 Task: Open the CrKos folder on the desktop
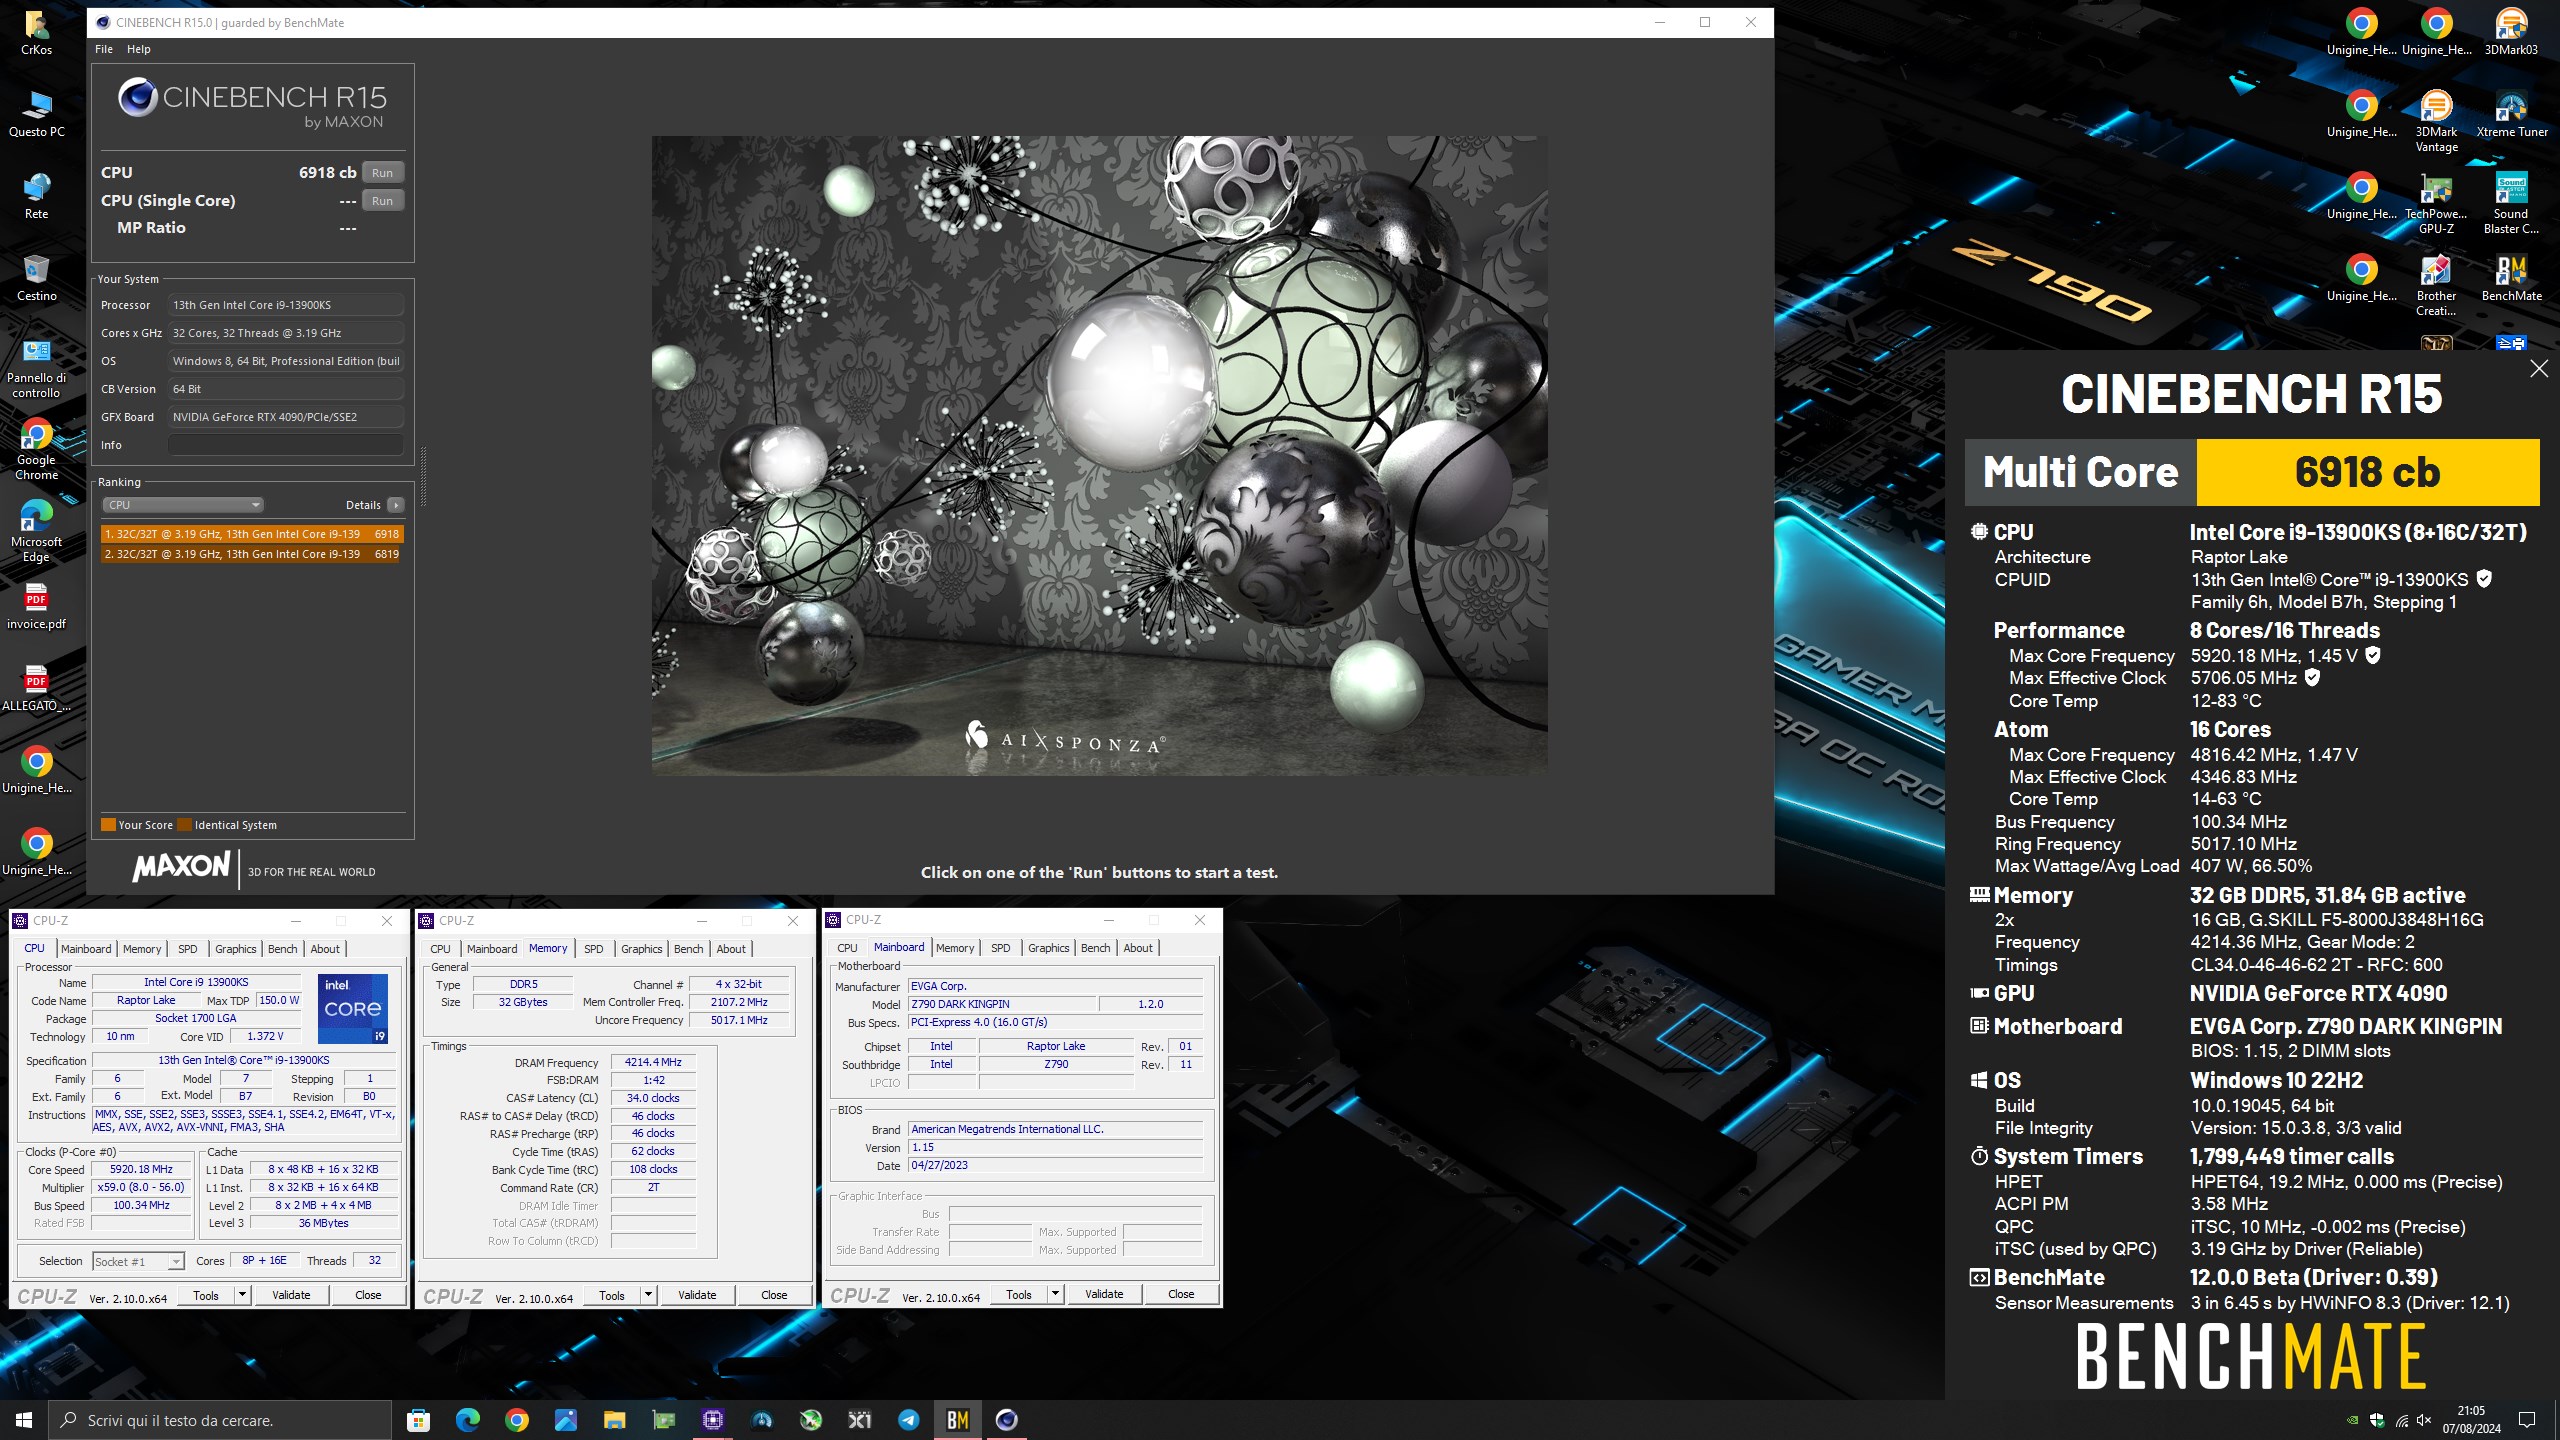[36, 31]
